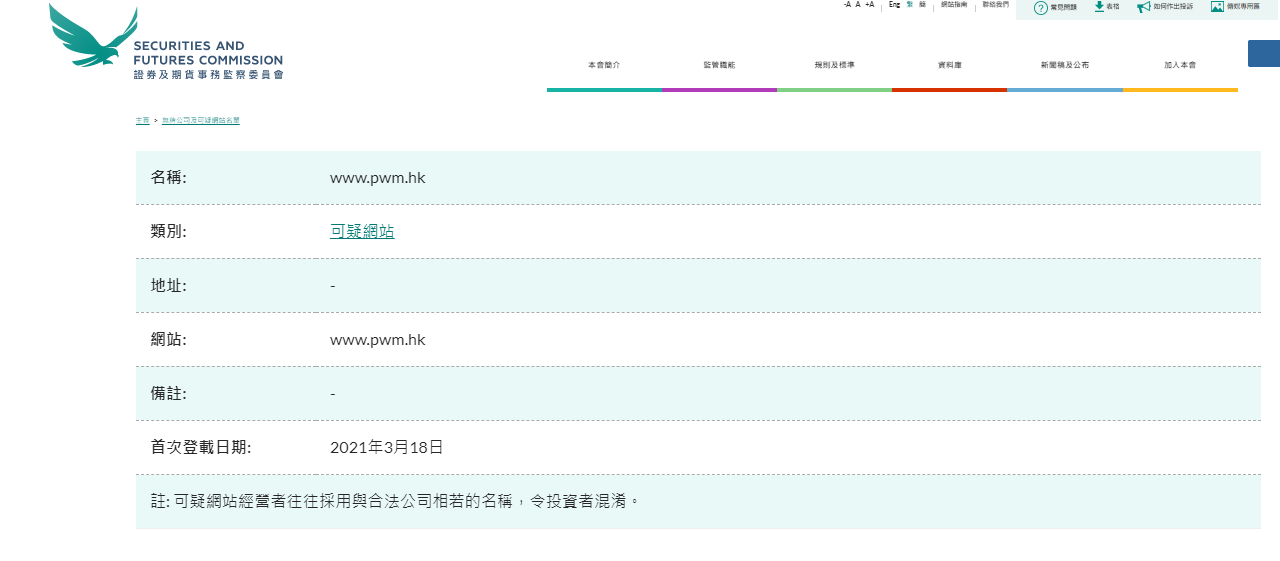Switch language to Eng

tap(894, 5)
